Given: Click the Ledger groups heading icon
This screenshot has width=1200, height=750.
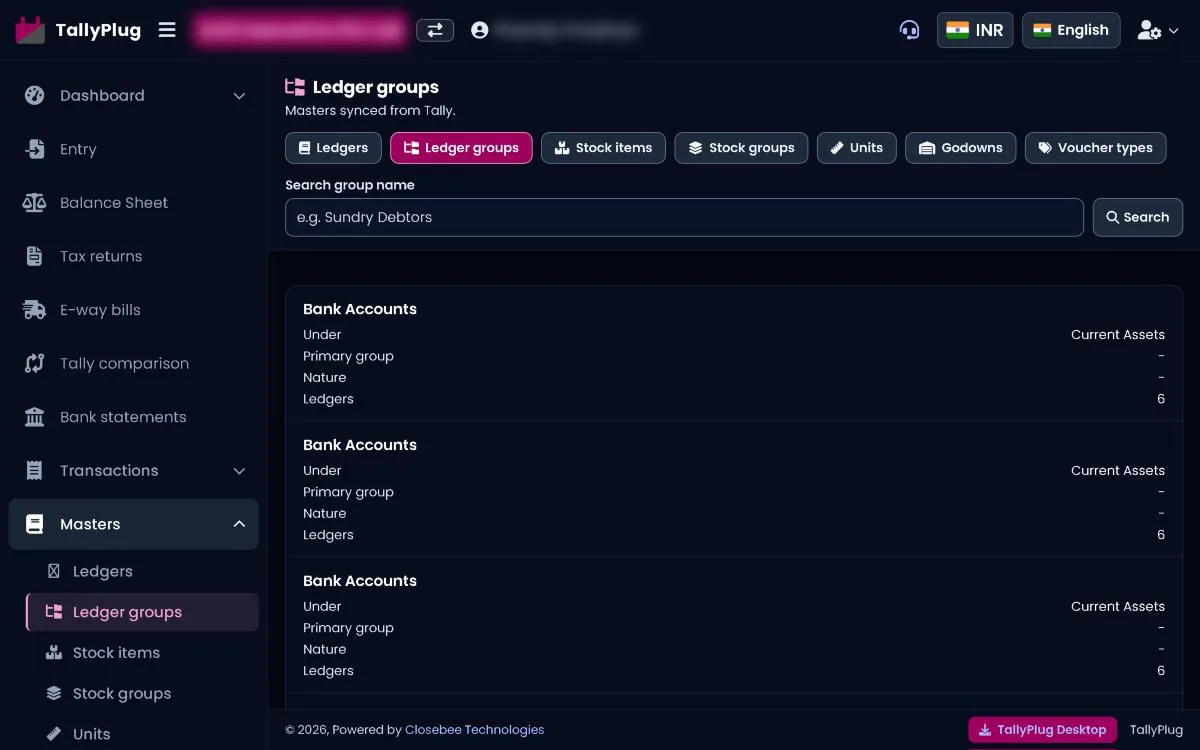Looking at the screenshot, I should pos(295,87).
